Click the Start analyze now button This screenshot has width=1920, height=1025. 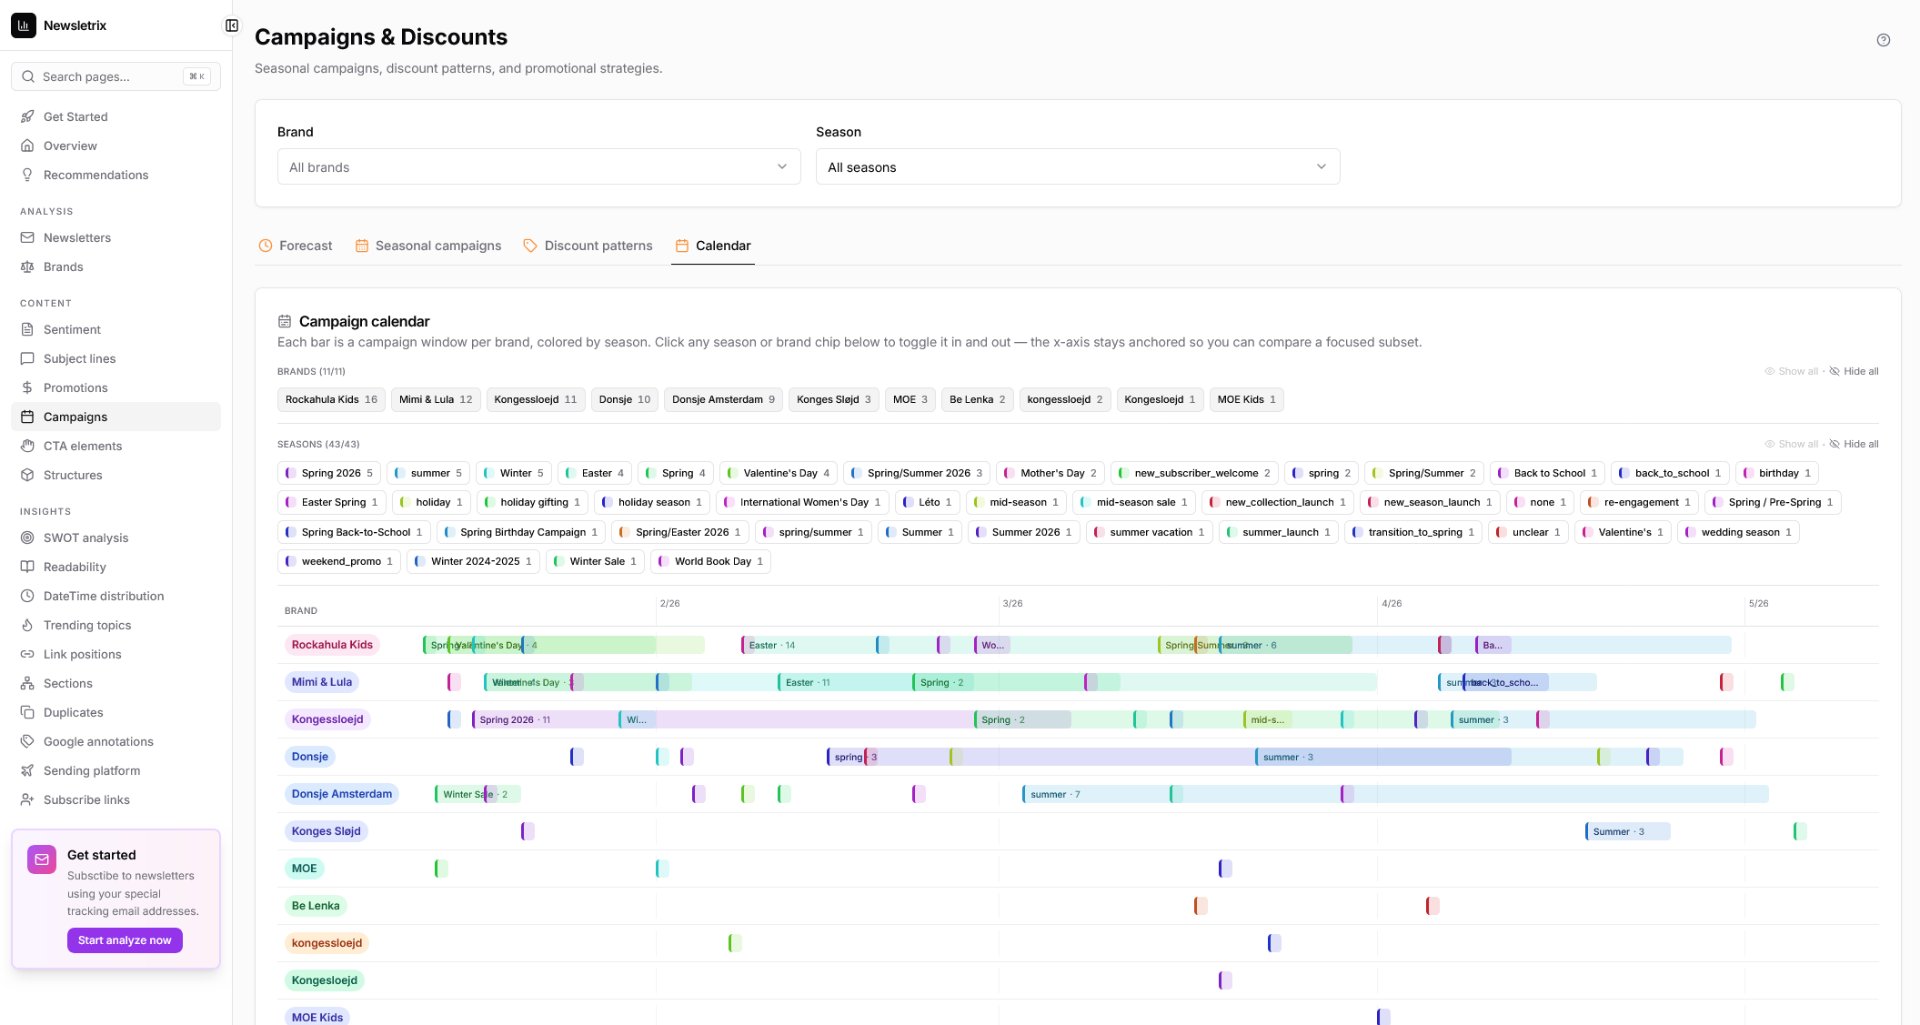click(124, 941)
